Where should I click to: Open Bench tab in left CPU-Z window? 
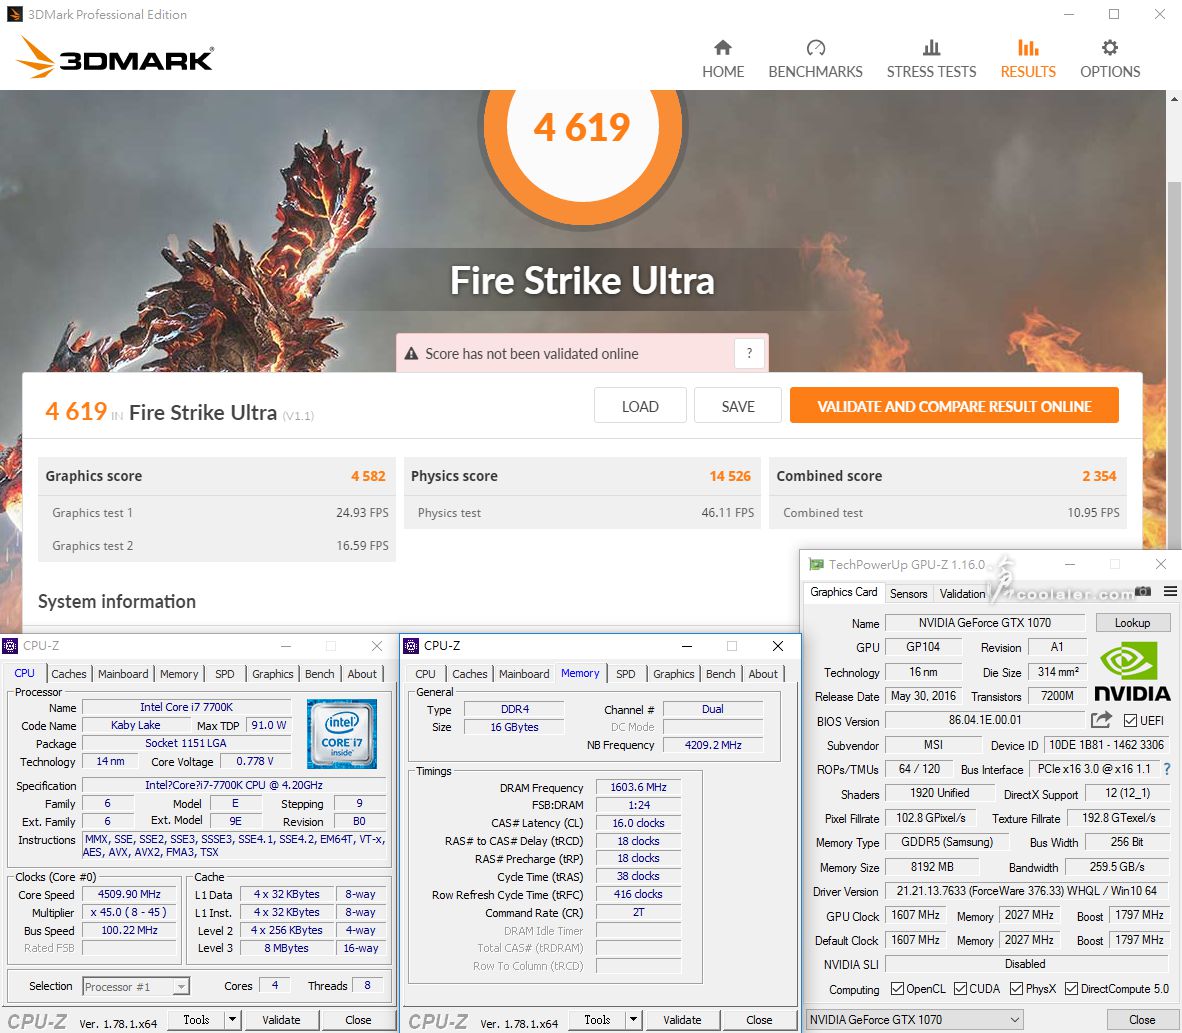coord(320,674)
